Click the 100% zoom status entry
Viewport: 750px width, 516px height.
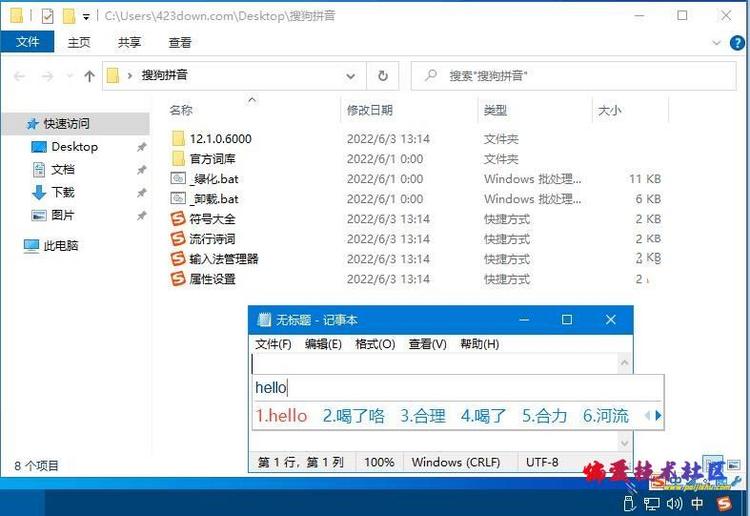(379, 462)
